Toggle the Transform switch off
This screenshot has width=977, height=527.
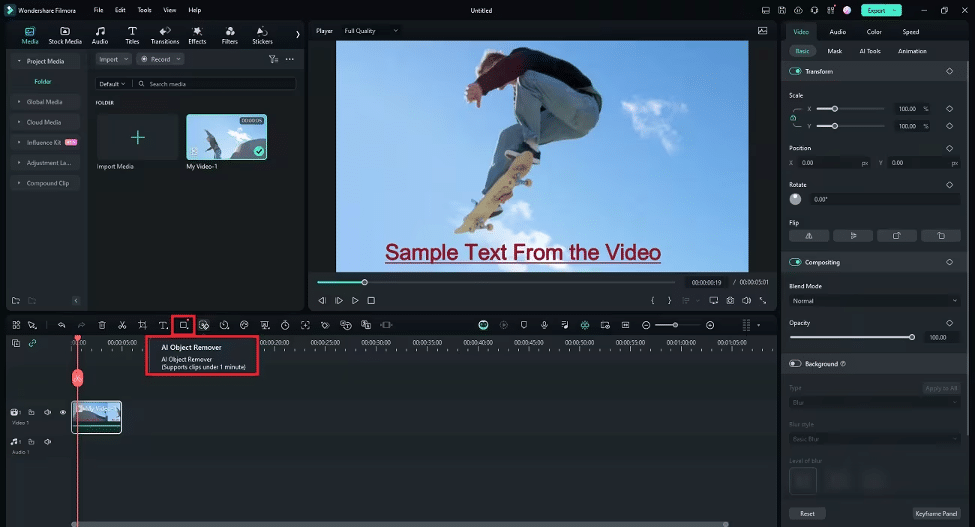tap(796, 71)
